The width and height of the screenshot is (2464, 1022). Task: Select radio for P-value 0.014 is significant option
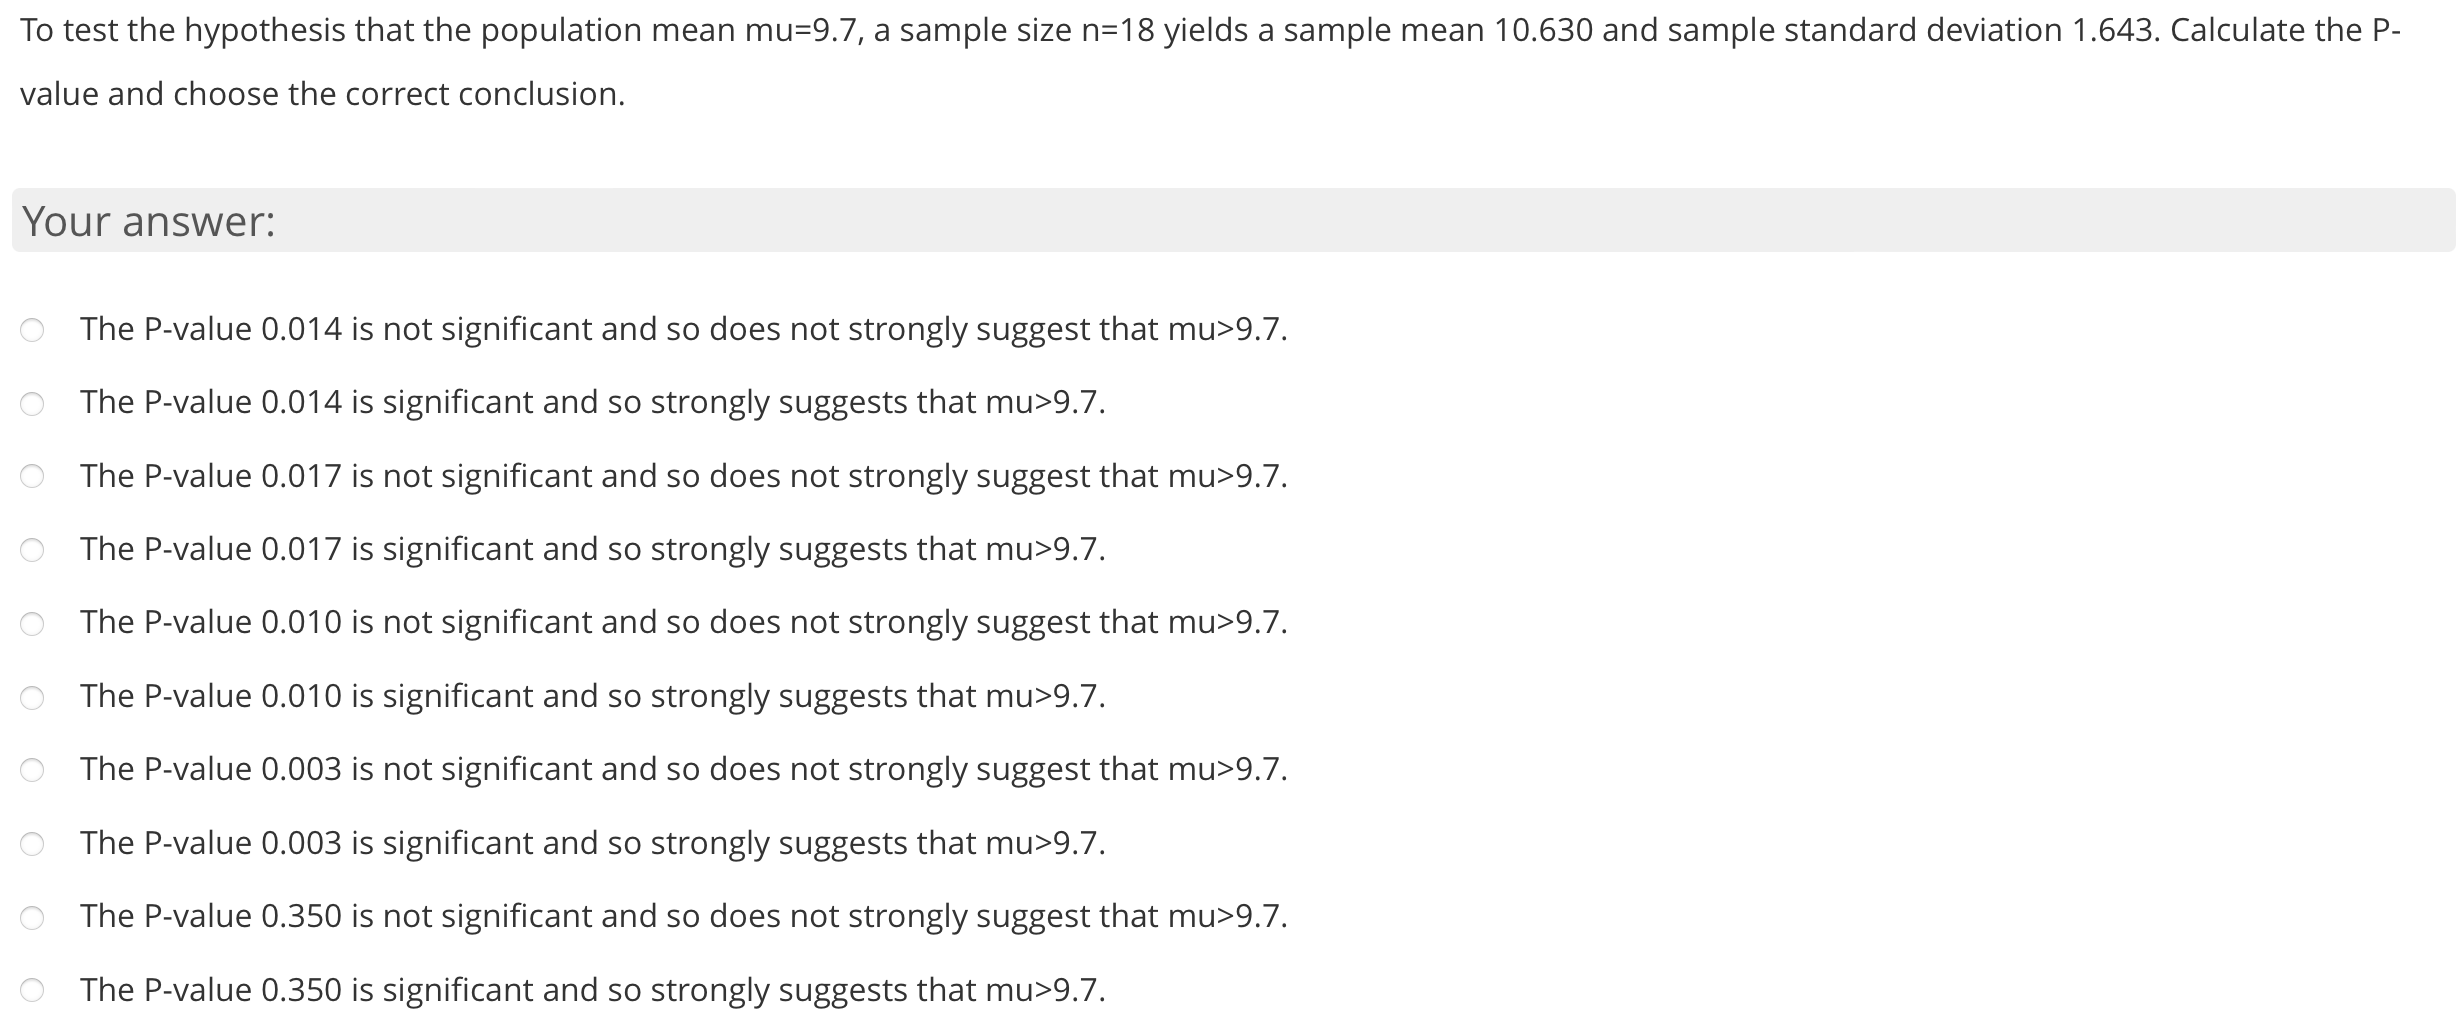(x=33, y=402)
